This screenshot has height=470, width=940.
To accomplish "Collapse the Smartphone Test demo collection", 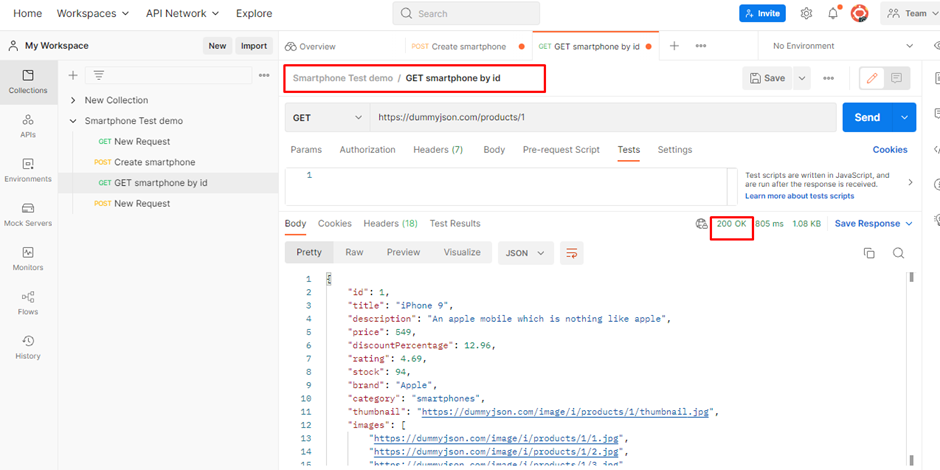I will coord(73,121).
